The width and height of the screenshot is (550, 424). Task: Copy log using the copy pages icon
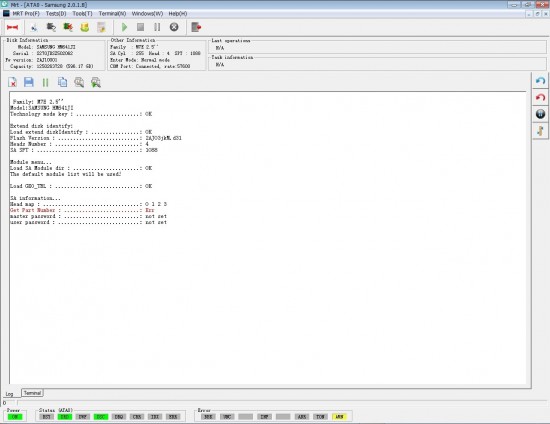[62, 82]
